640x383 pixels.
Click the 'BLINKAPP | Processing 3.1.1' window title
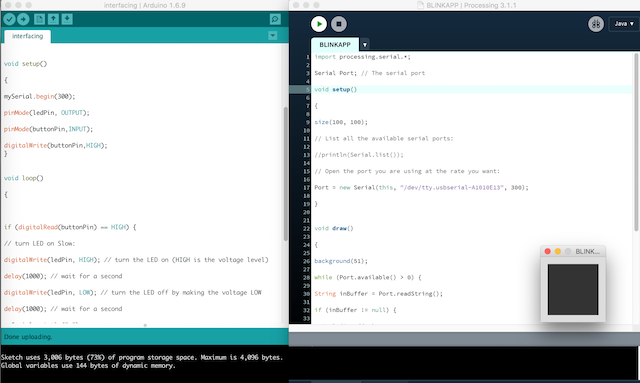tap(471, 5)
